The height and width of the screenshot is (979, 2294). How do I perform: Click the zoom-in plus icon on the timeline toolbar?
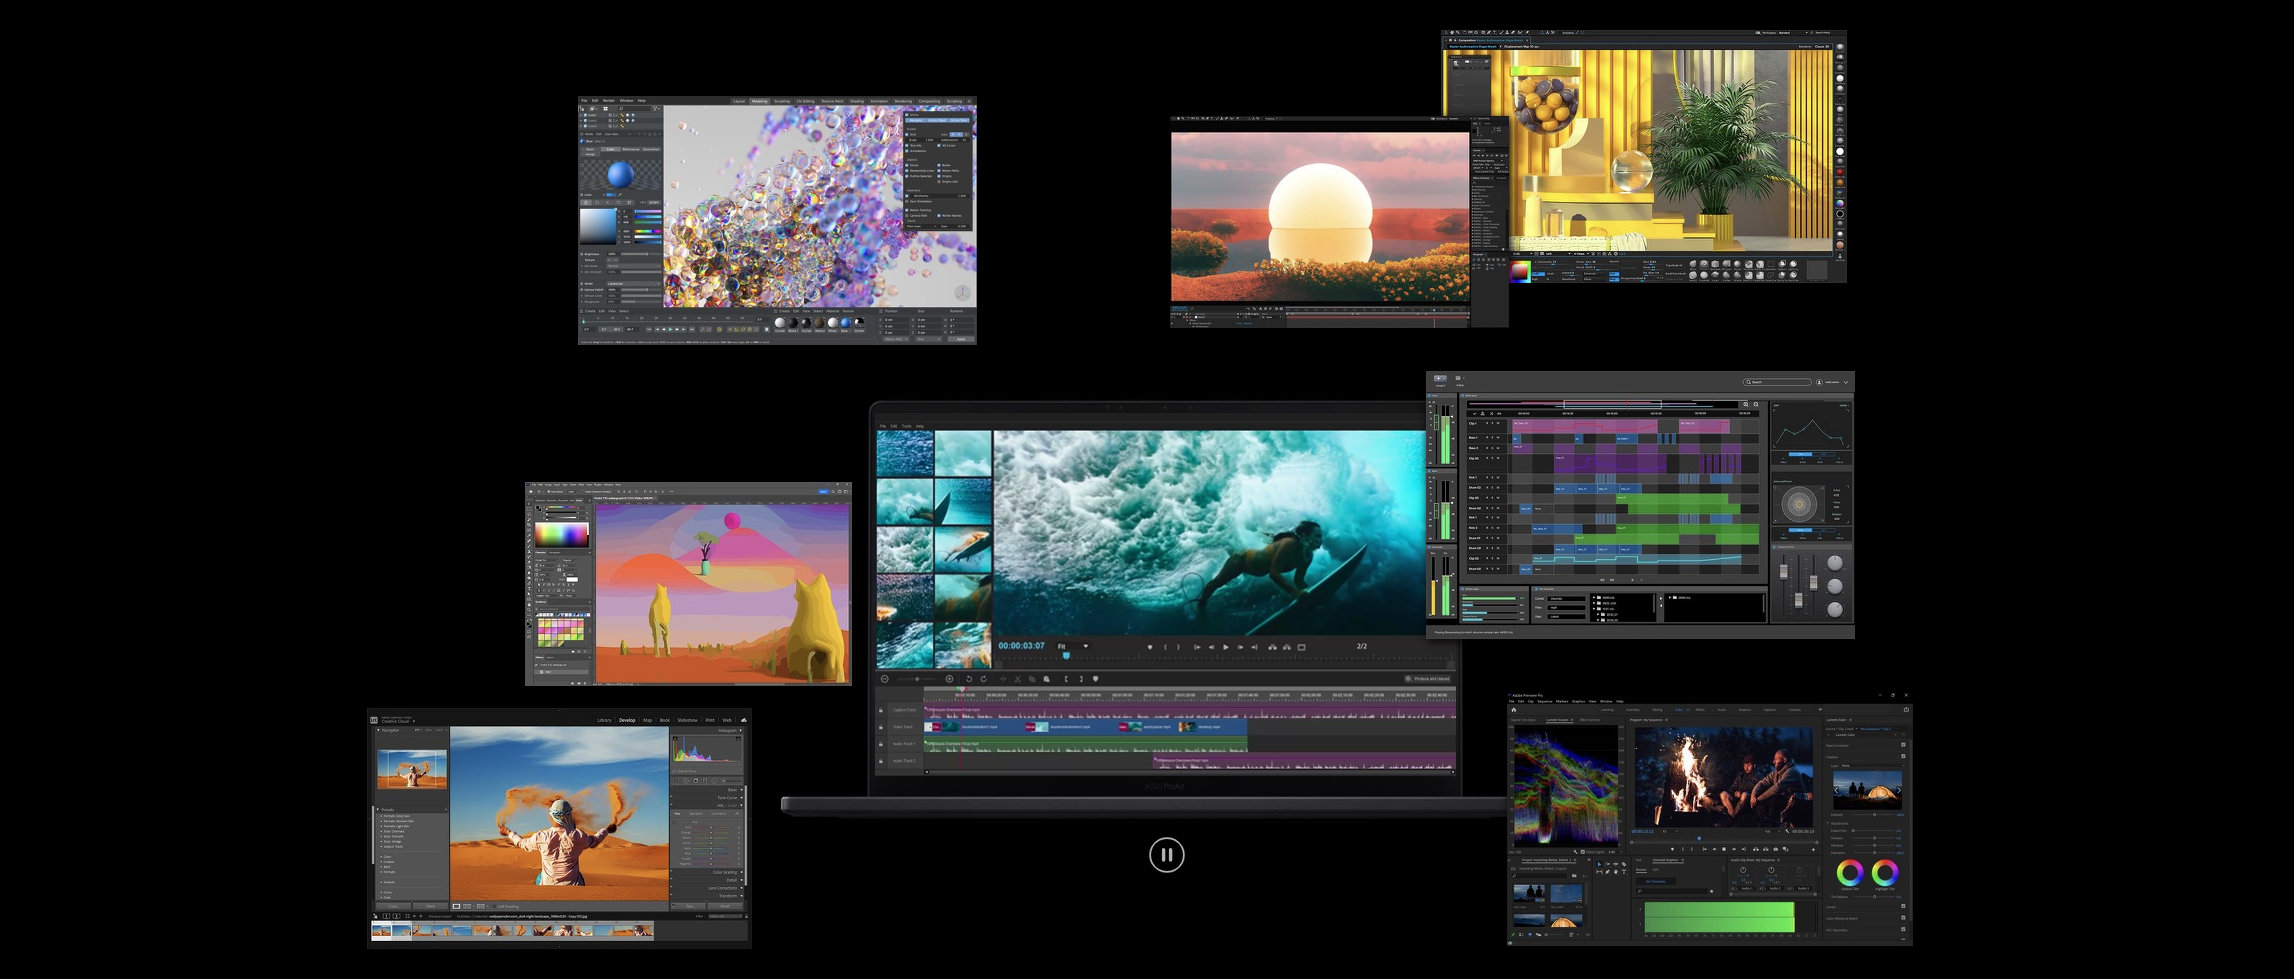click(x=949, y=679)
